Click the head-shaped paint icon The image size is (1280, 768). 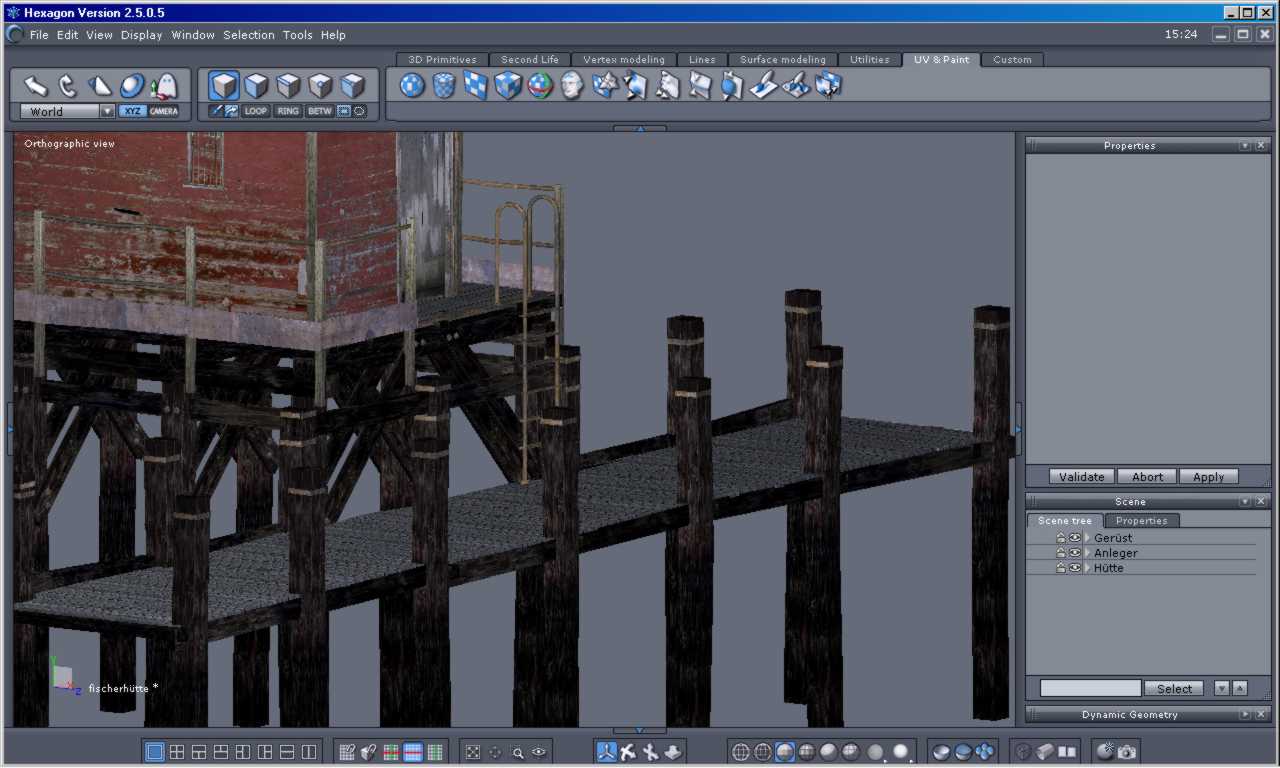pyautogui.click(x=572, y=86)
